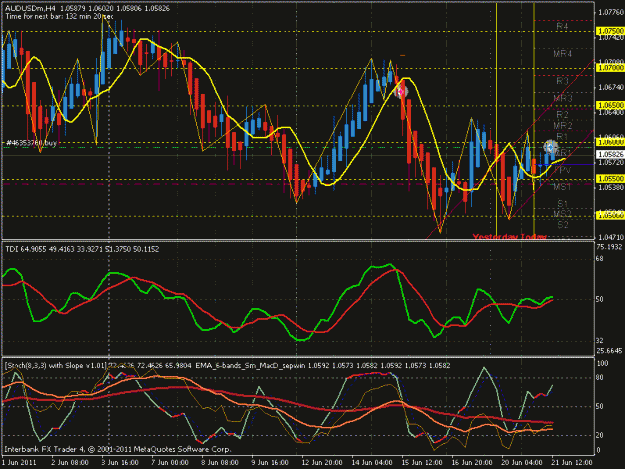Click the pink sell signal marker near 15 Jun
Image resolution: width=625 pixels, height=469 pixels.
click(401, 92)
